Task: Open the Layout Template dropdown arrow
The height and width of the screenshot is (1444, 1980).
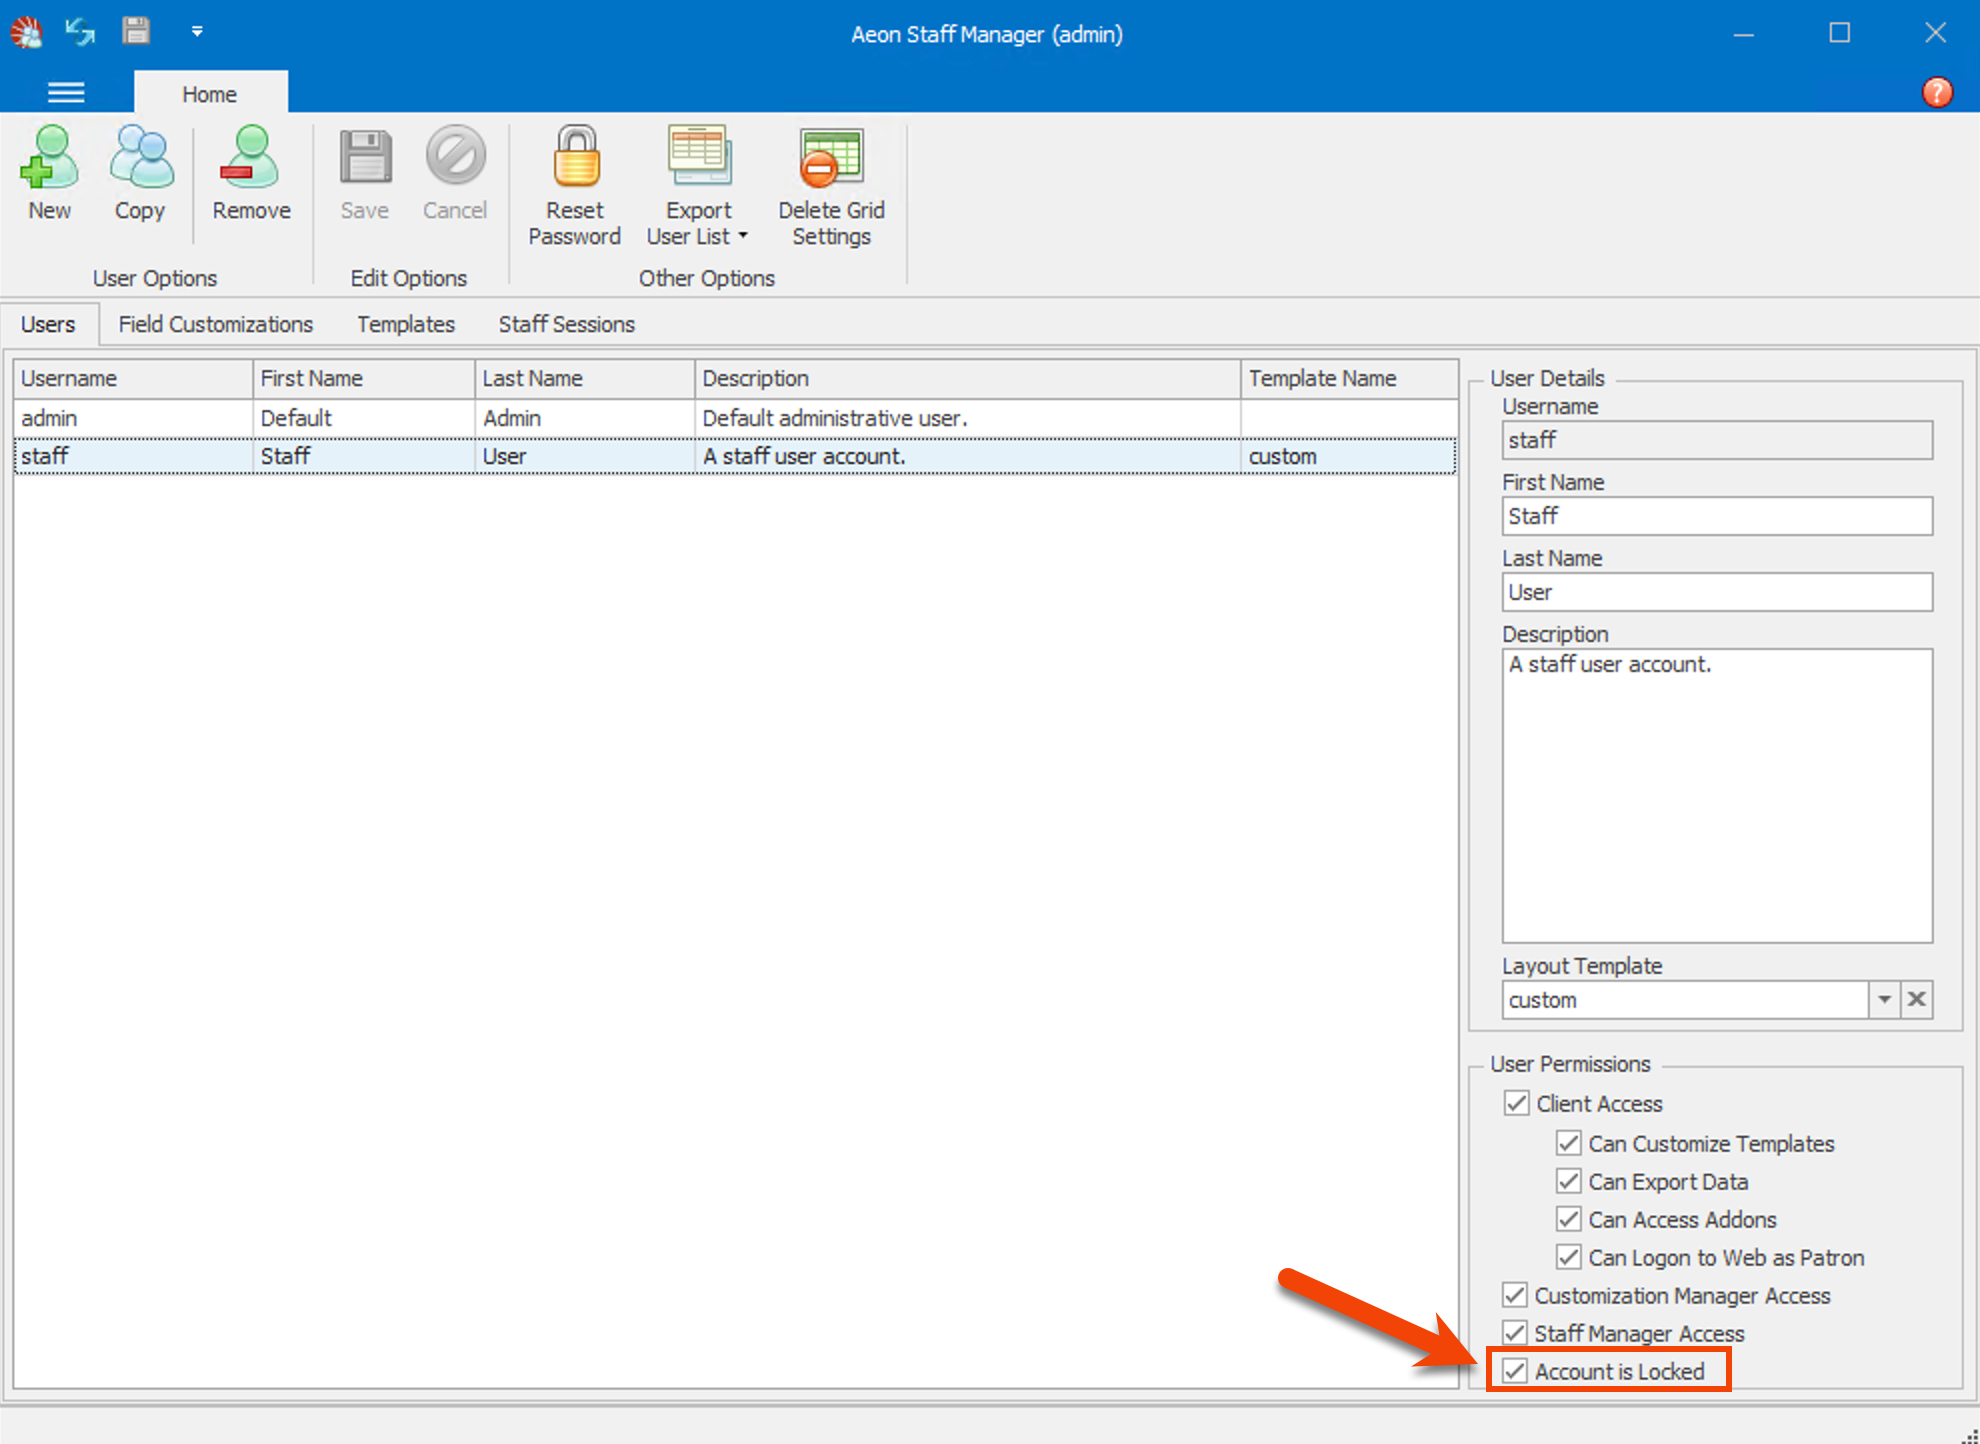Action: [x=1884, y=999]
